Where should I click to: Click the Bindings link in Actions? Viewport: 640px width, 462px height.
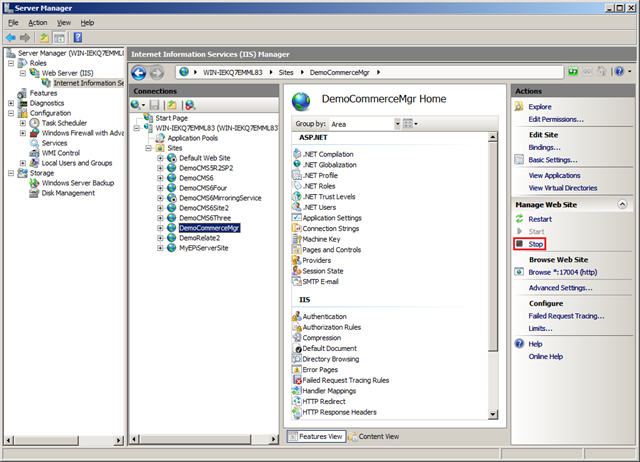[544, 147]
